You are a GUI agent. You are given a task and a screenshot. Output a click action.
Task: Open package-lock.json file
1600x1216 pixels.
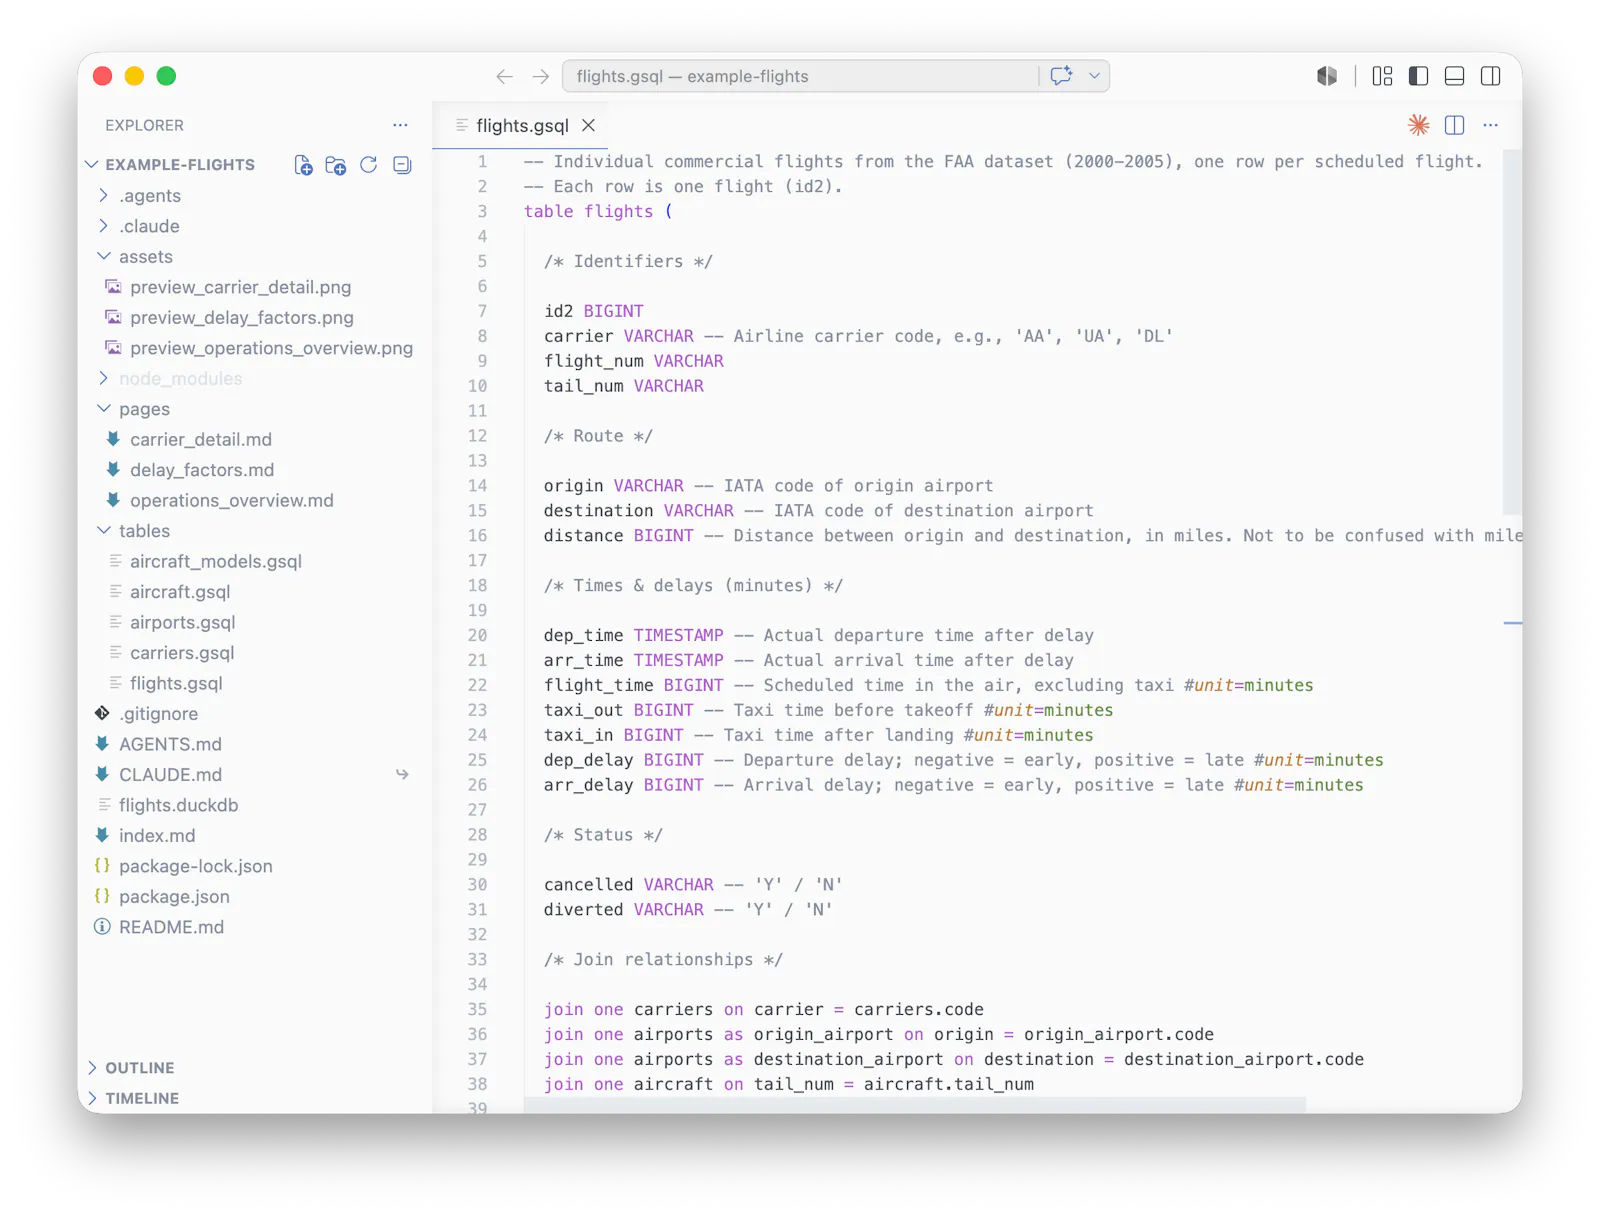tap(195, 866)
